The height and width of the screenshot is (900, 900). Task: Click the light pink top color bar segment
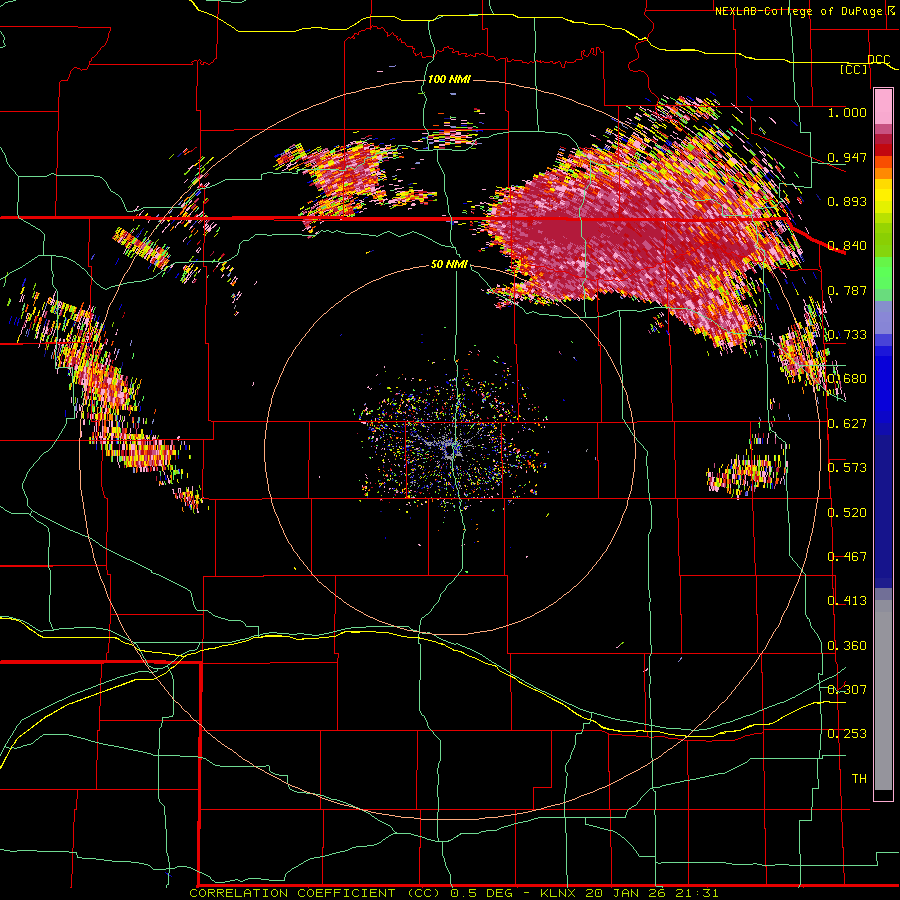[x=883, y=107]
